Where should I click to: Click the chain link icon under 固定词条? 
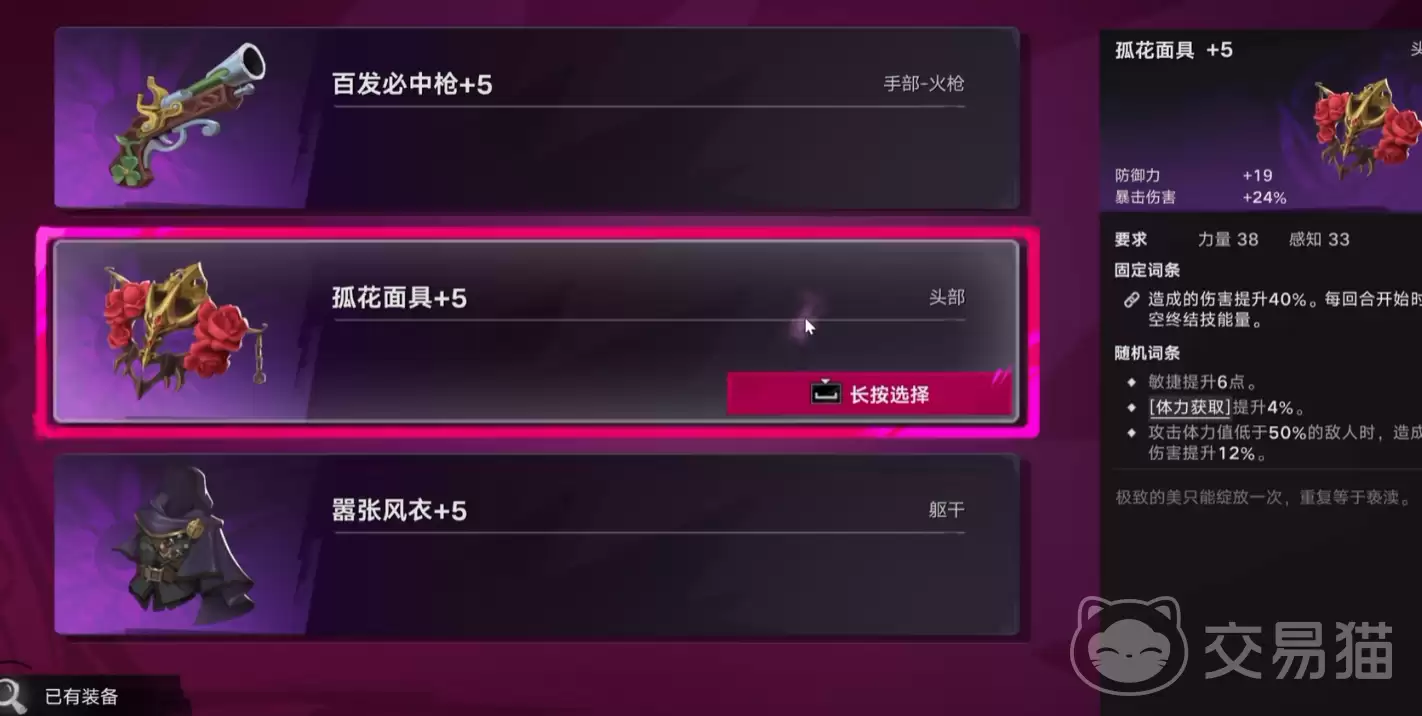pos(1131,299)
